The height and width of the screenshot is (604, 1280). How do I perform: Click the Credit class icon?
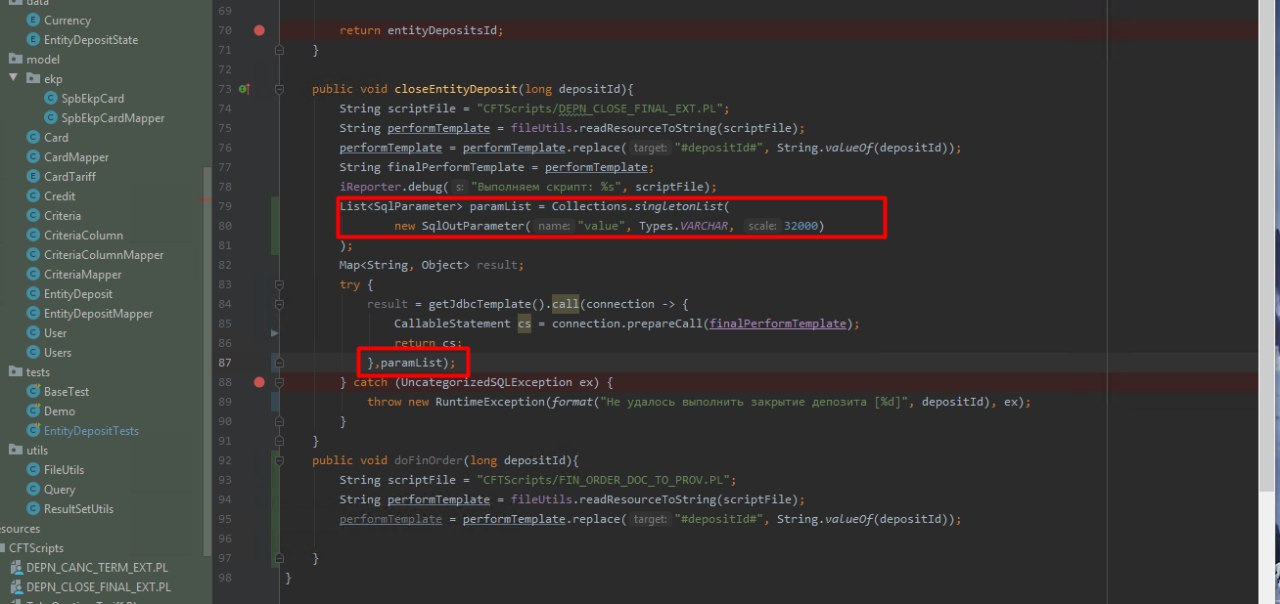[x=33, y=196]
